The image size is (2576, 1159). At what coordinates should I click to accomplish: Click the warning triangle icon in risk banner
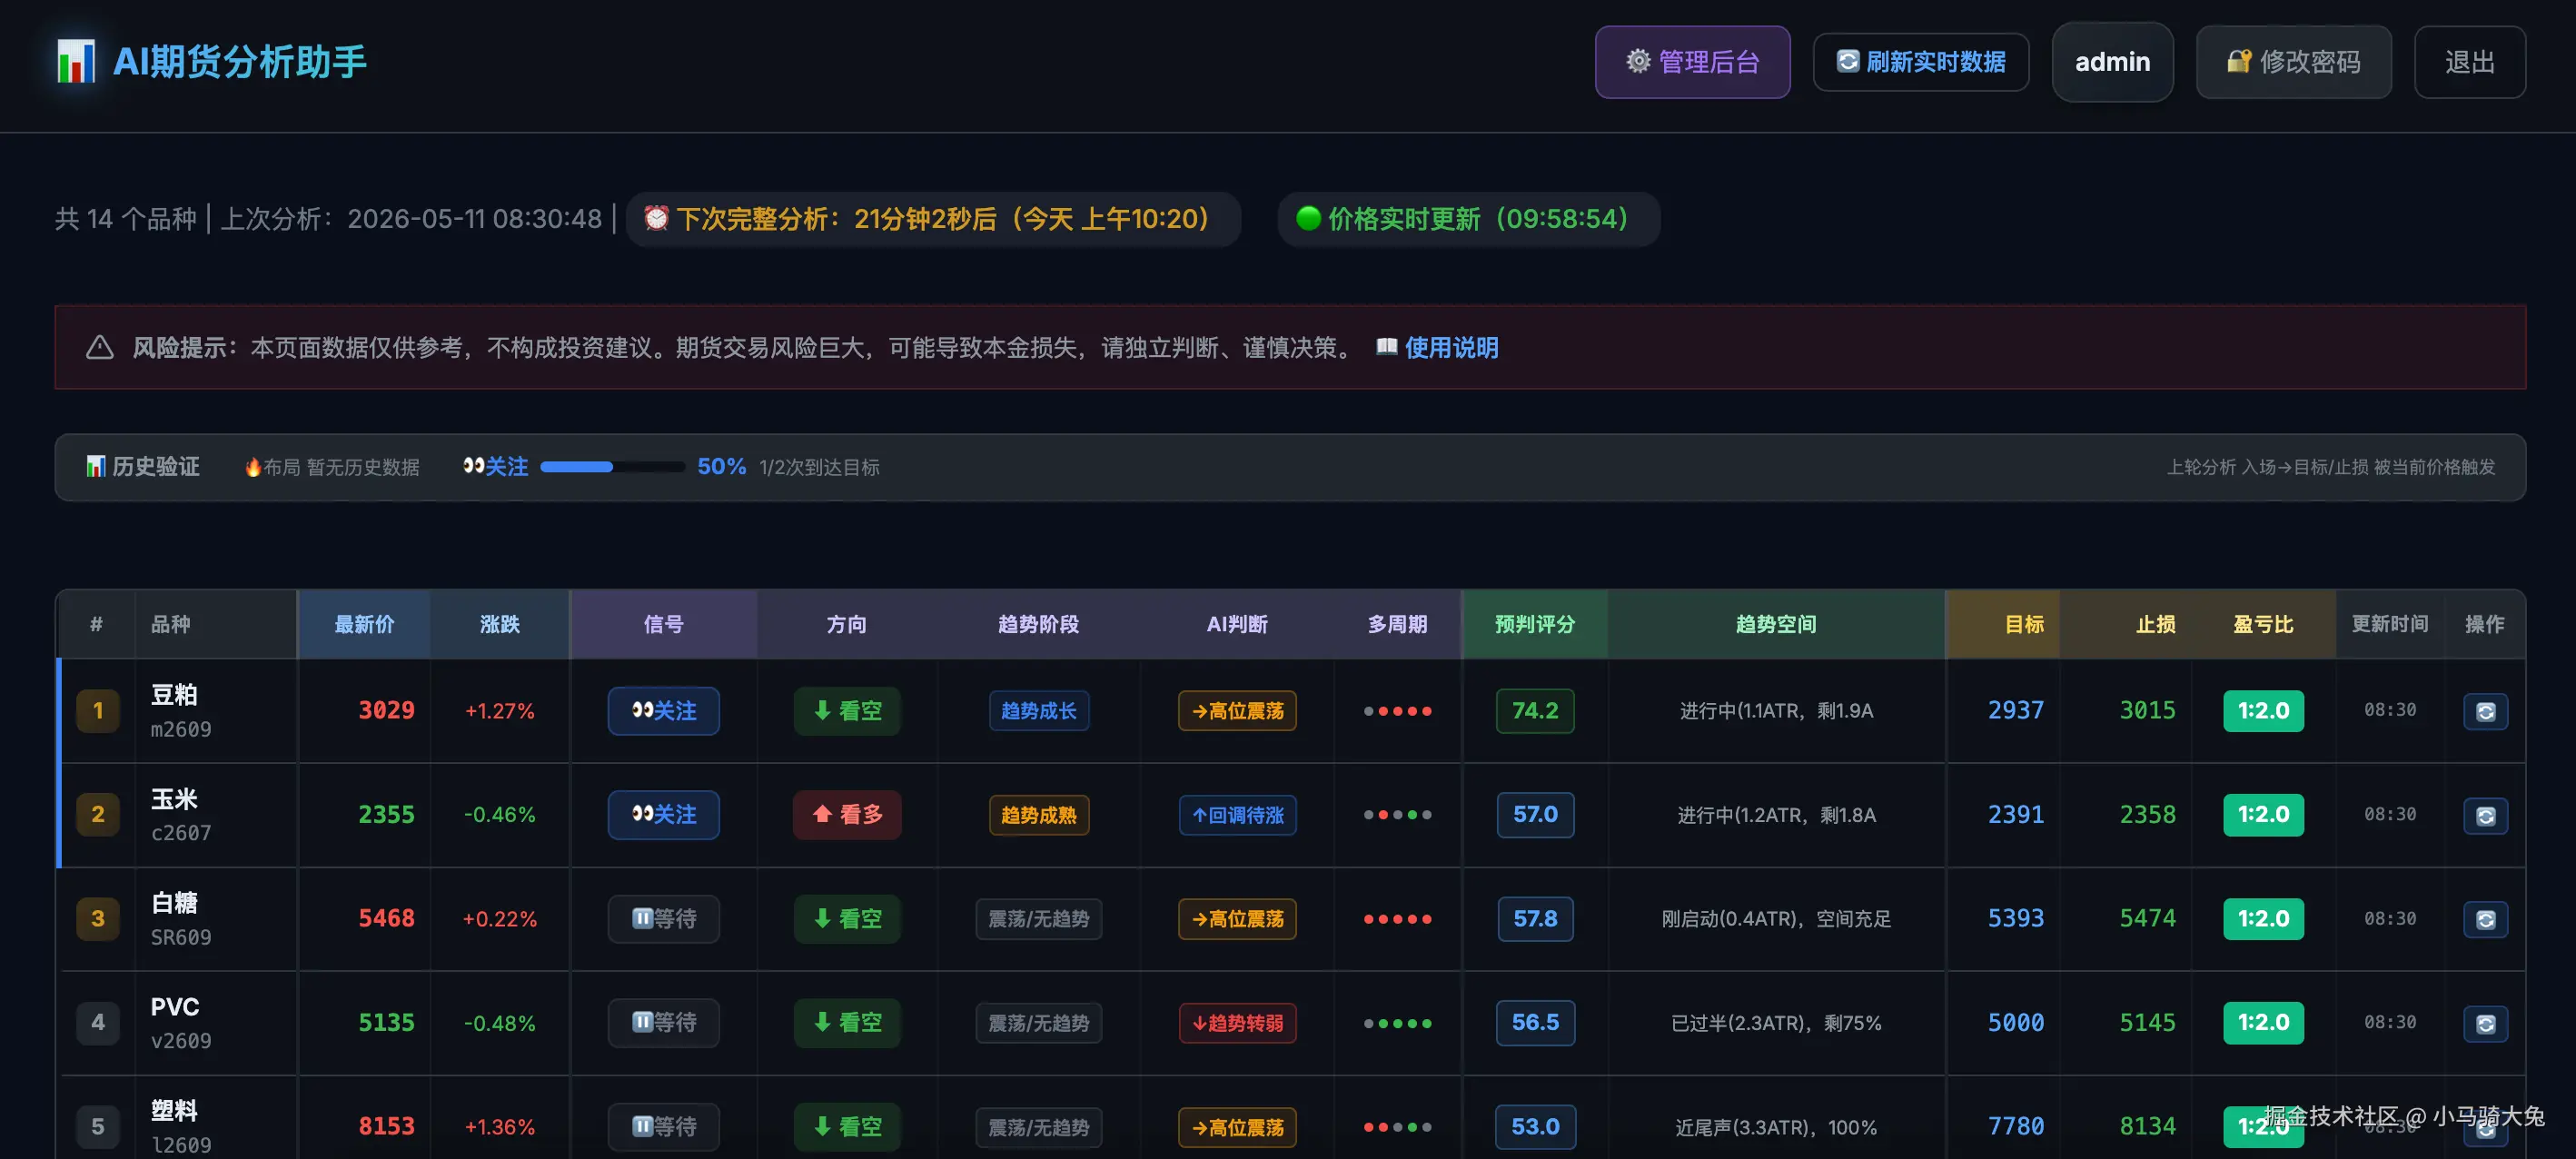click(99, 347)
